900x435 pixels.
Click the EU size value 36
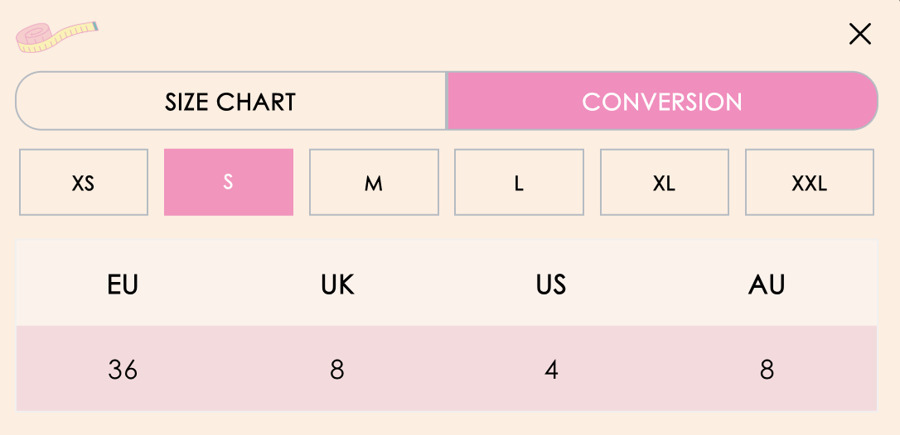123,370
